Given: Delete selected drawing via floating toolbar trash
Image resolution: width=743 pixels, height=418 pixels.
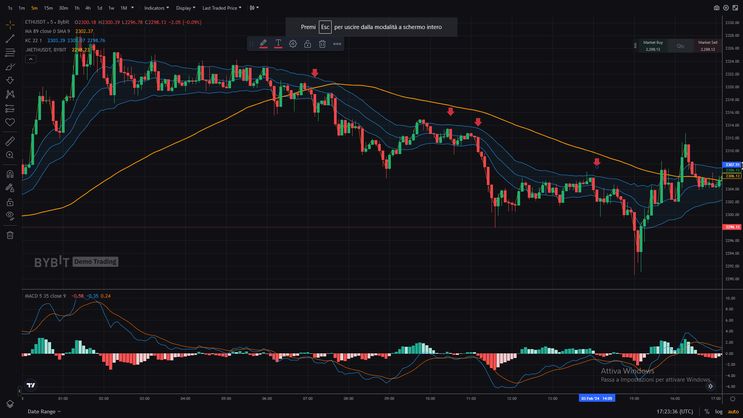Looking at the screenshot, I should click(x=322, y=44).
